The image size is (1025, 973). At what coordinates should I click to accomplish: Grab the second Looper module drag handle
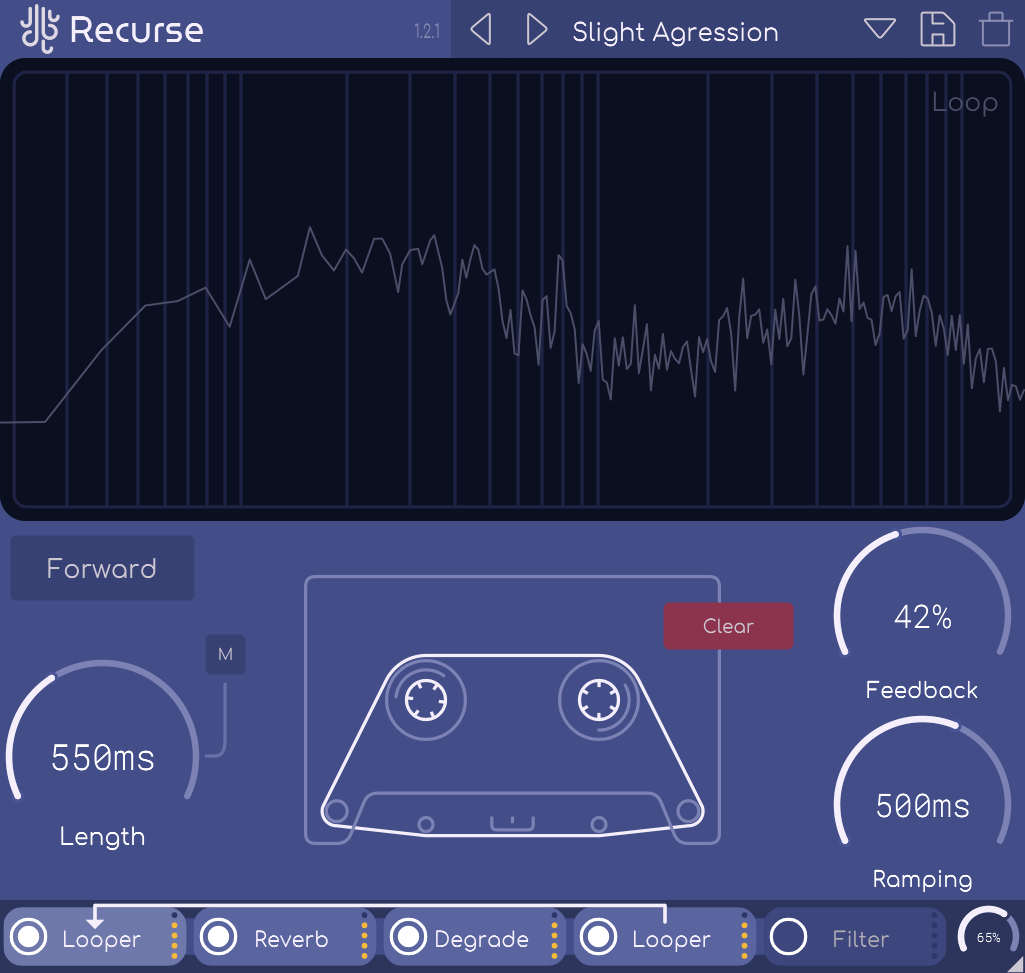pos(744,936)
